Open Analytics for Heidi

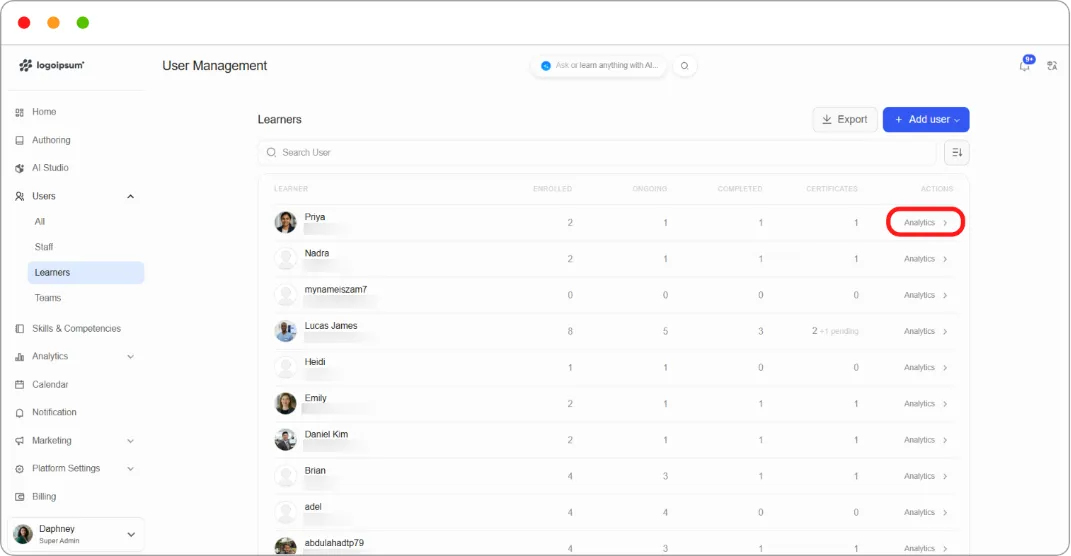pyautogui.click(x=926, y=367)
